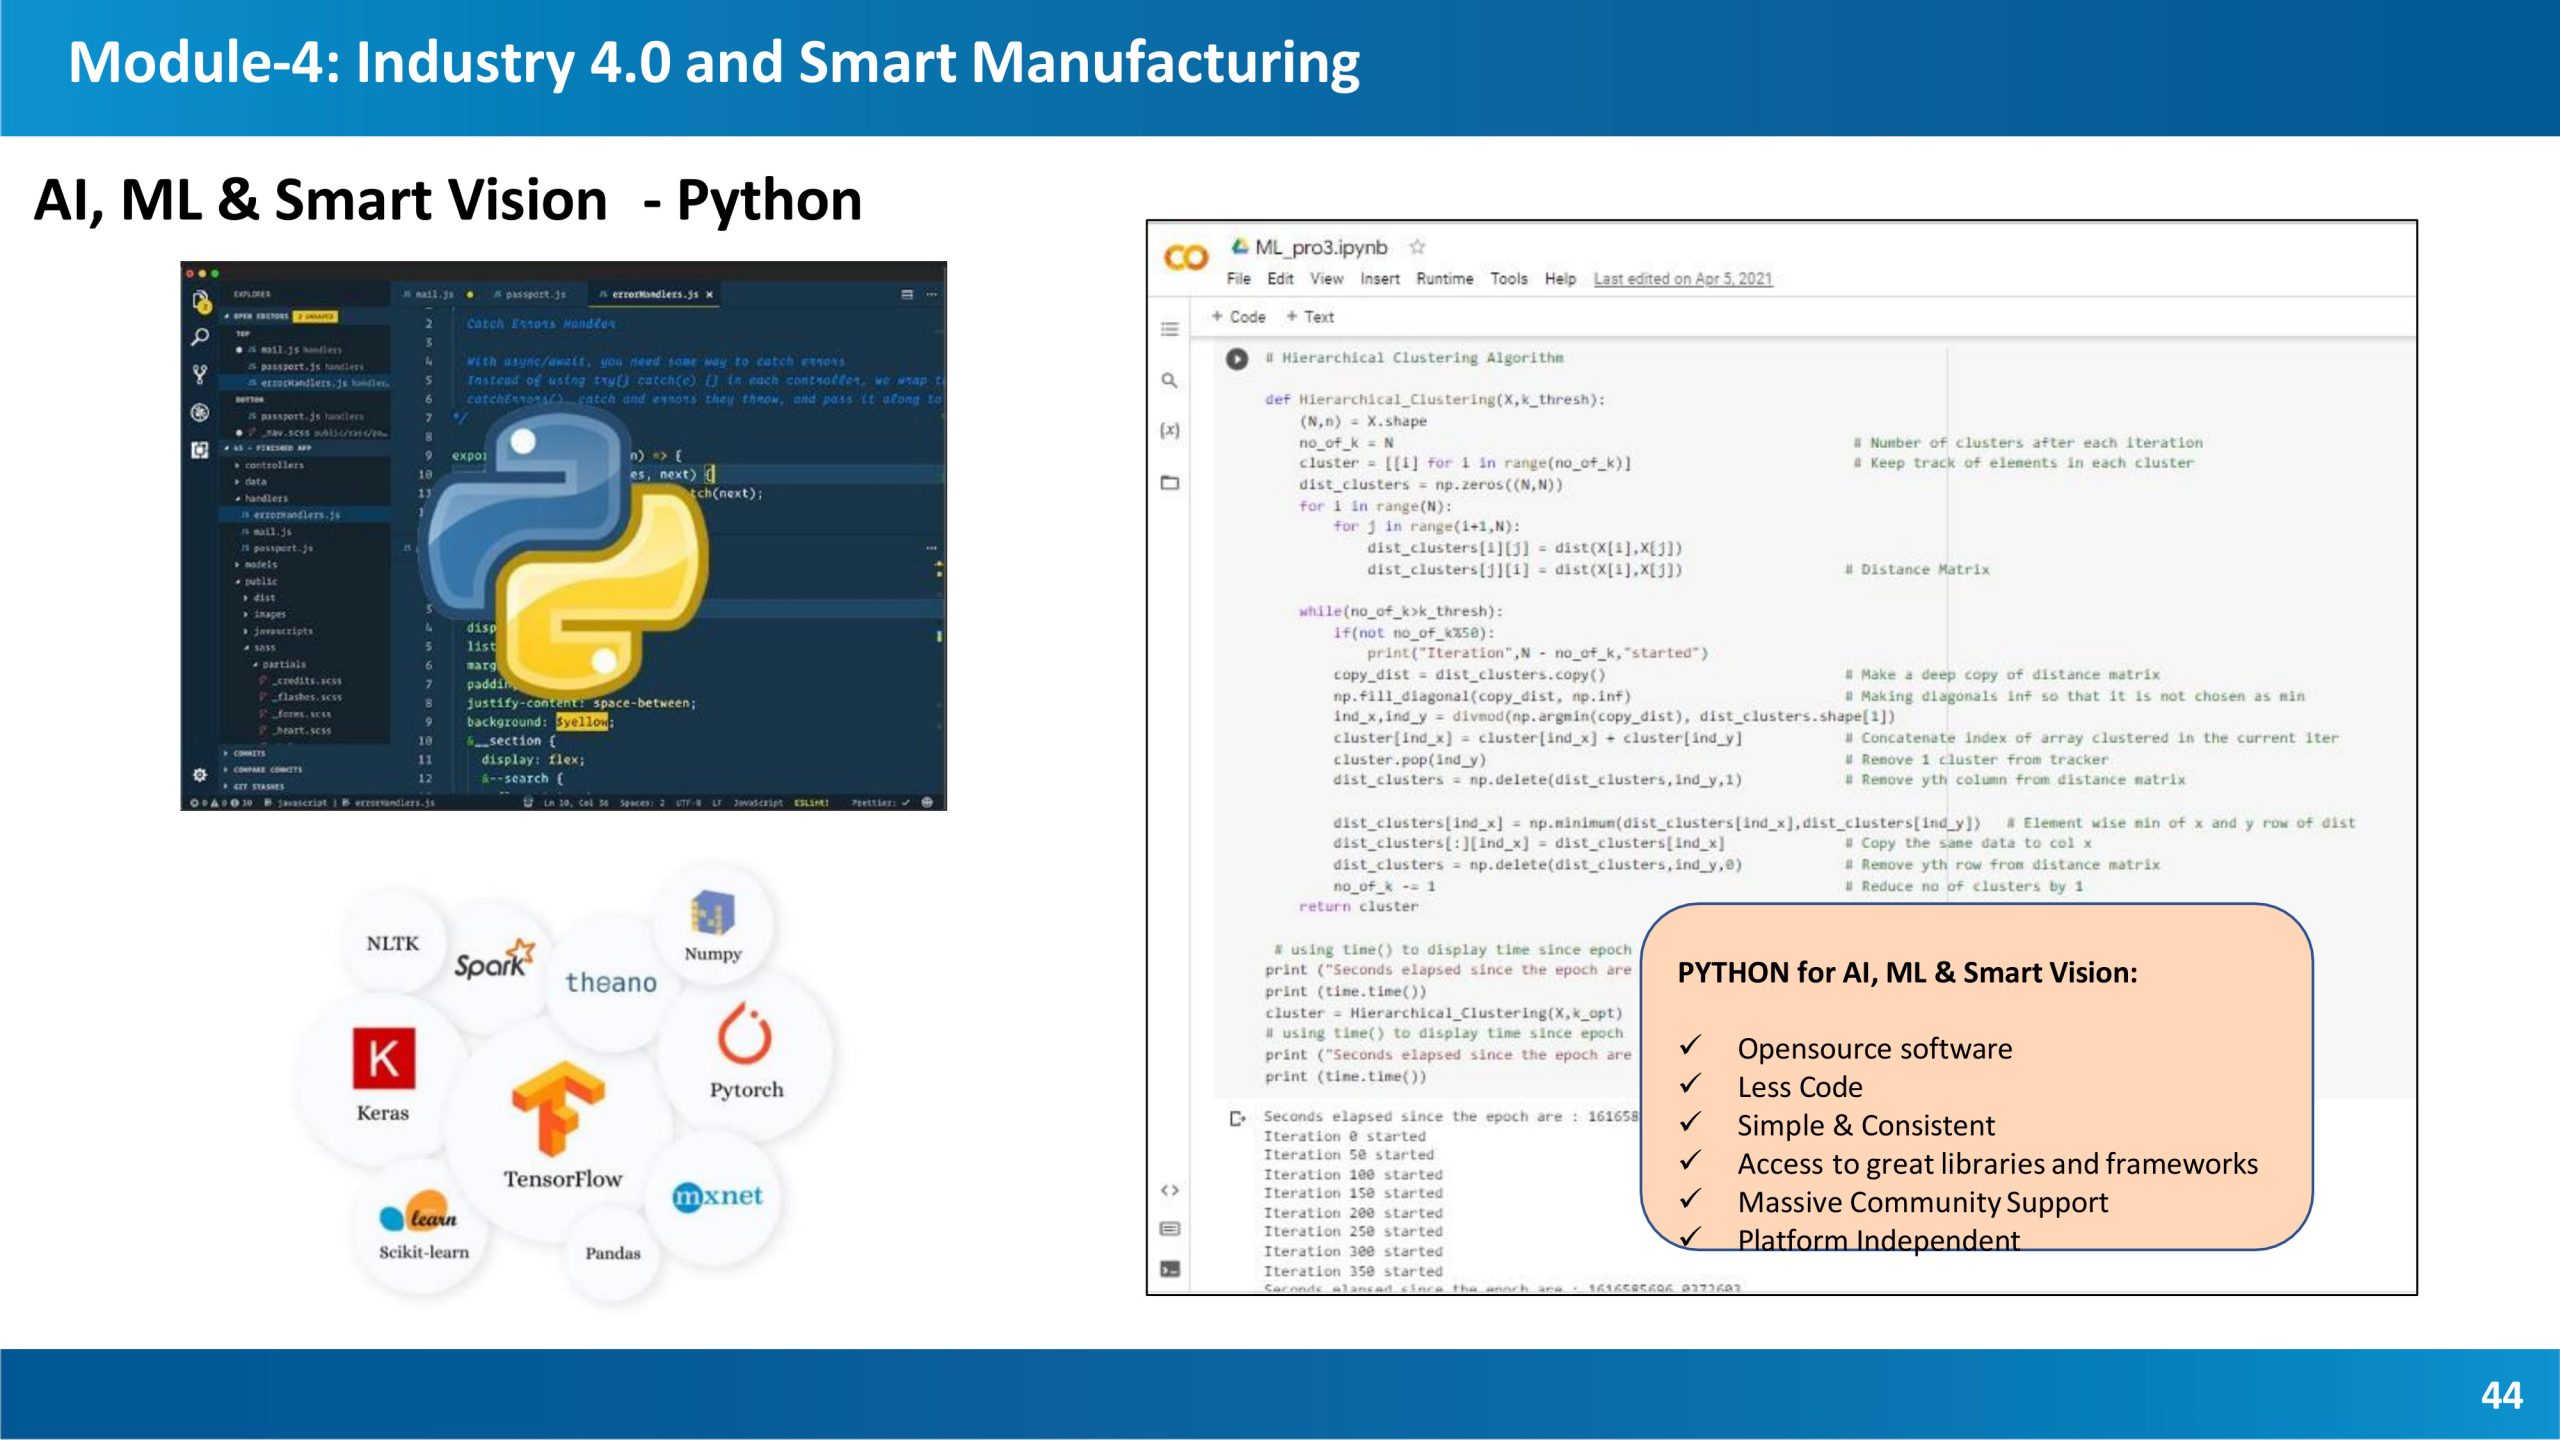Click the Colab CO logo
This screenshot has width=2560, height=1440.
[1186, 258]
